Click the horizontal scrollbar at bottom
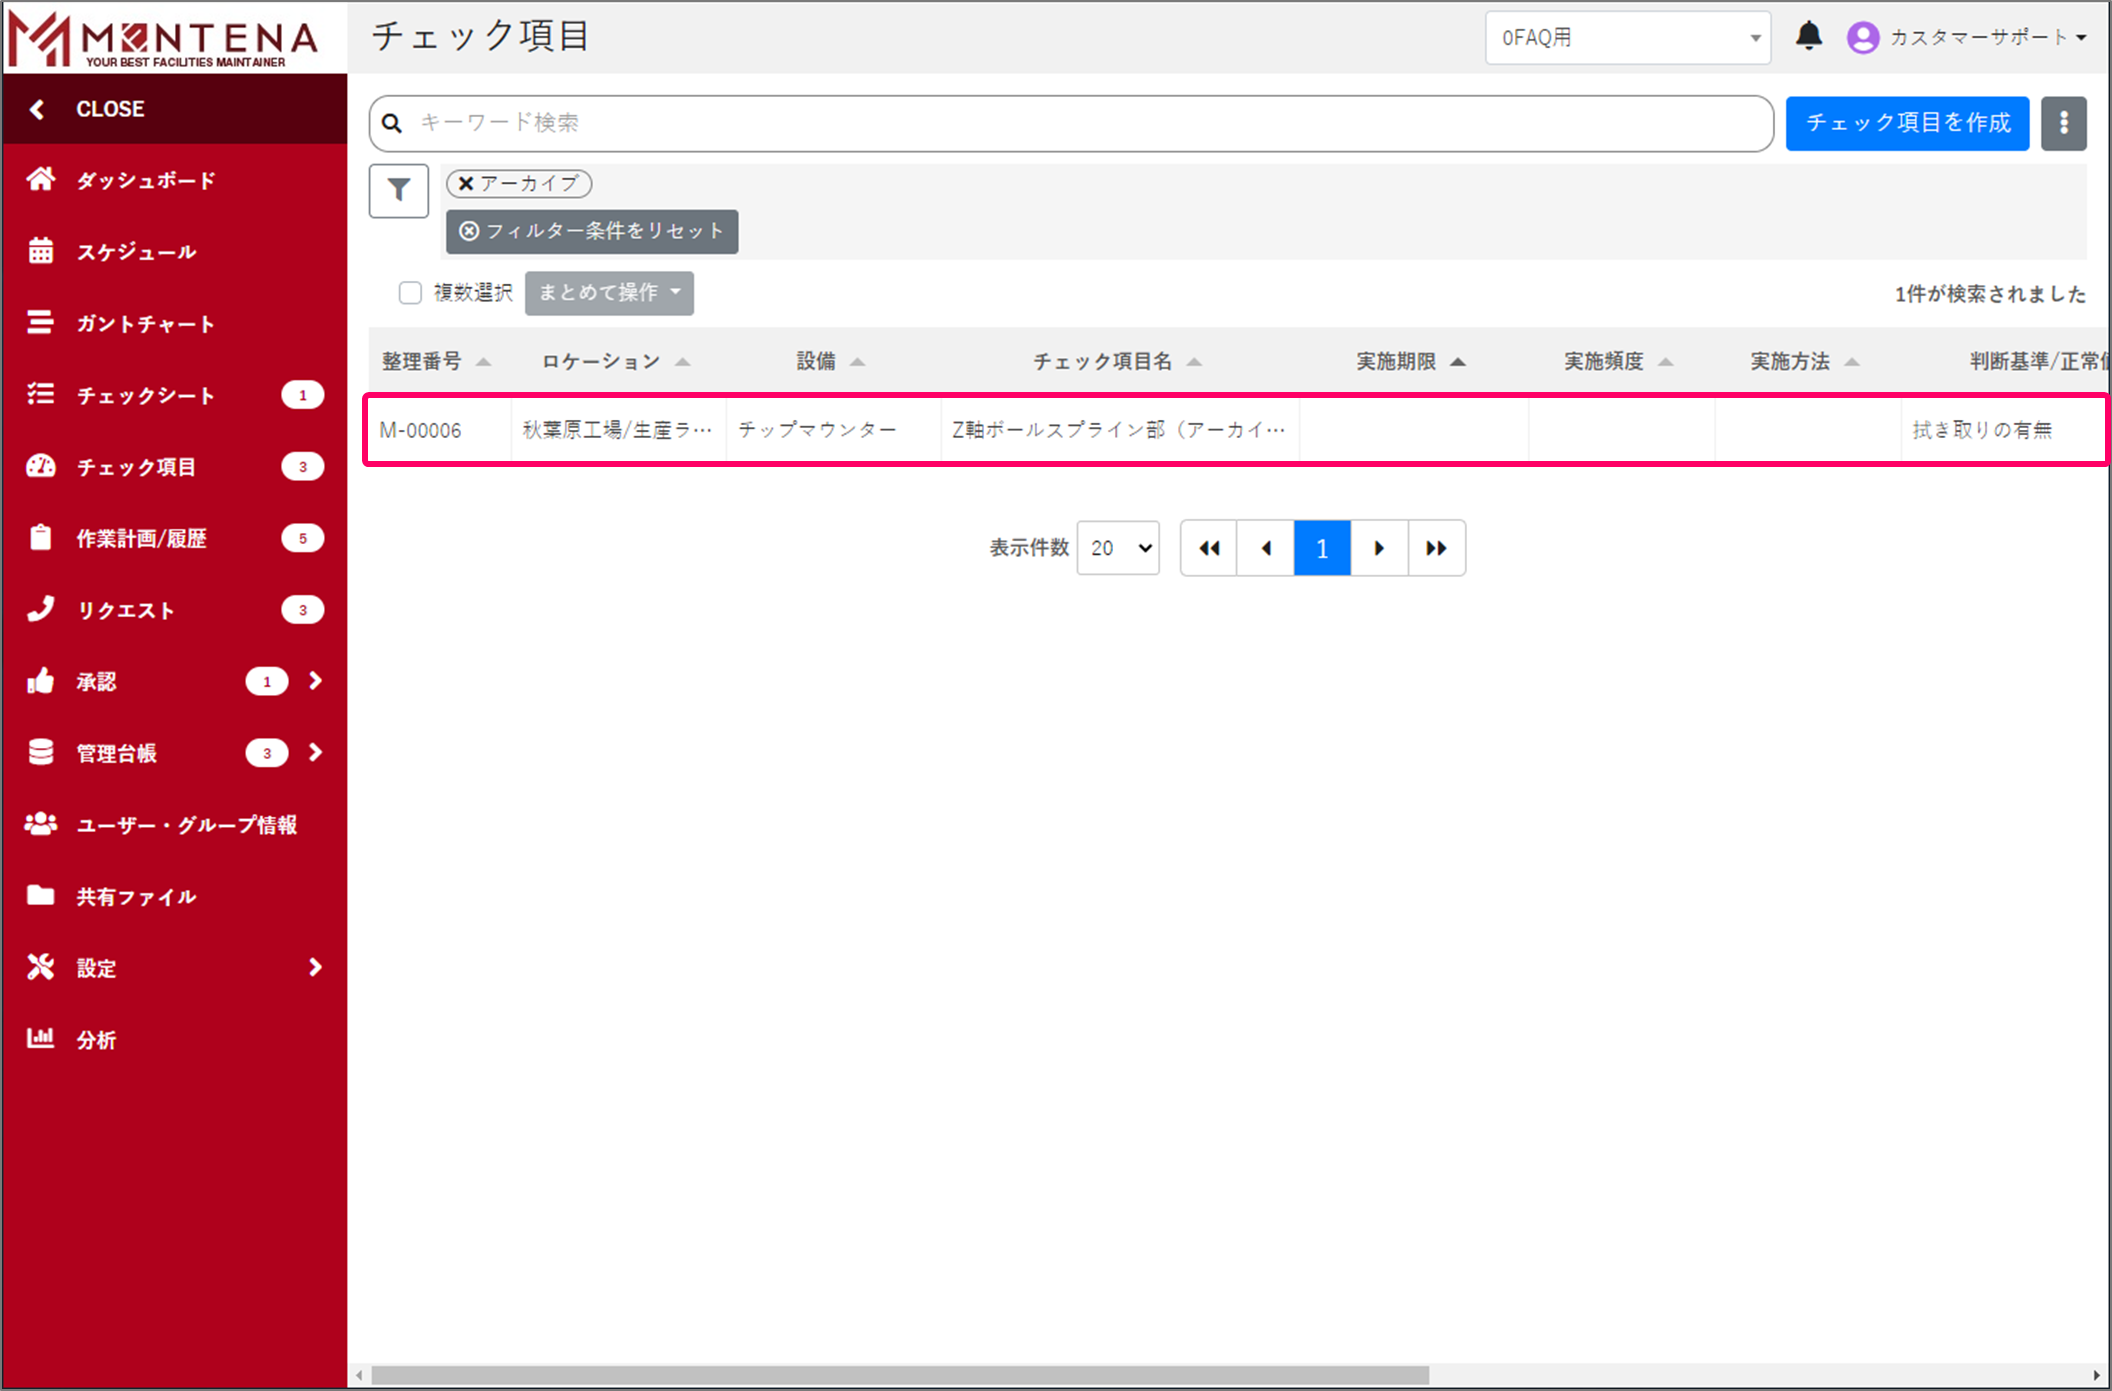This screenshot has height=1391, width=2112. 900,1375
